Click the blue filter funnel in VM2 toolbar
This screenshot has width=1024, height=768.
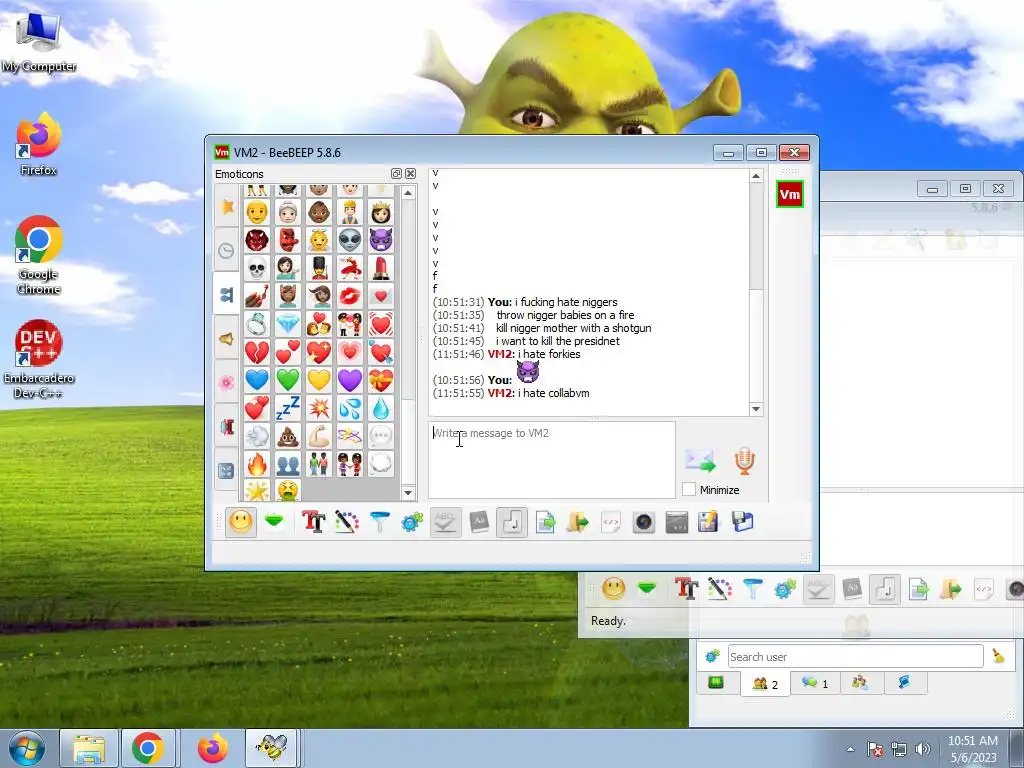(x=379, y=522)
